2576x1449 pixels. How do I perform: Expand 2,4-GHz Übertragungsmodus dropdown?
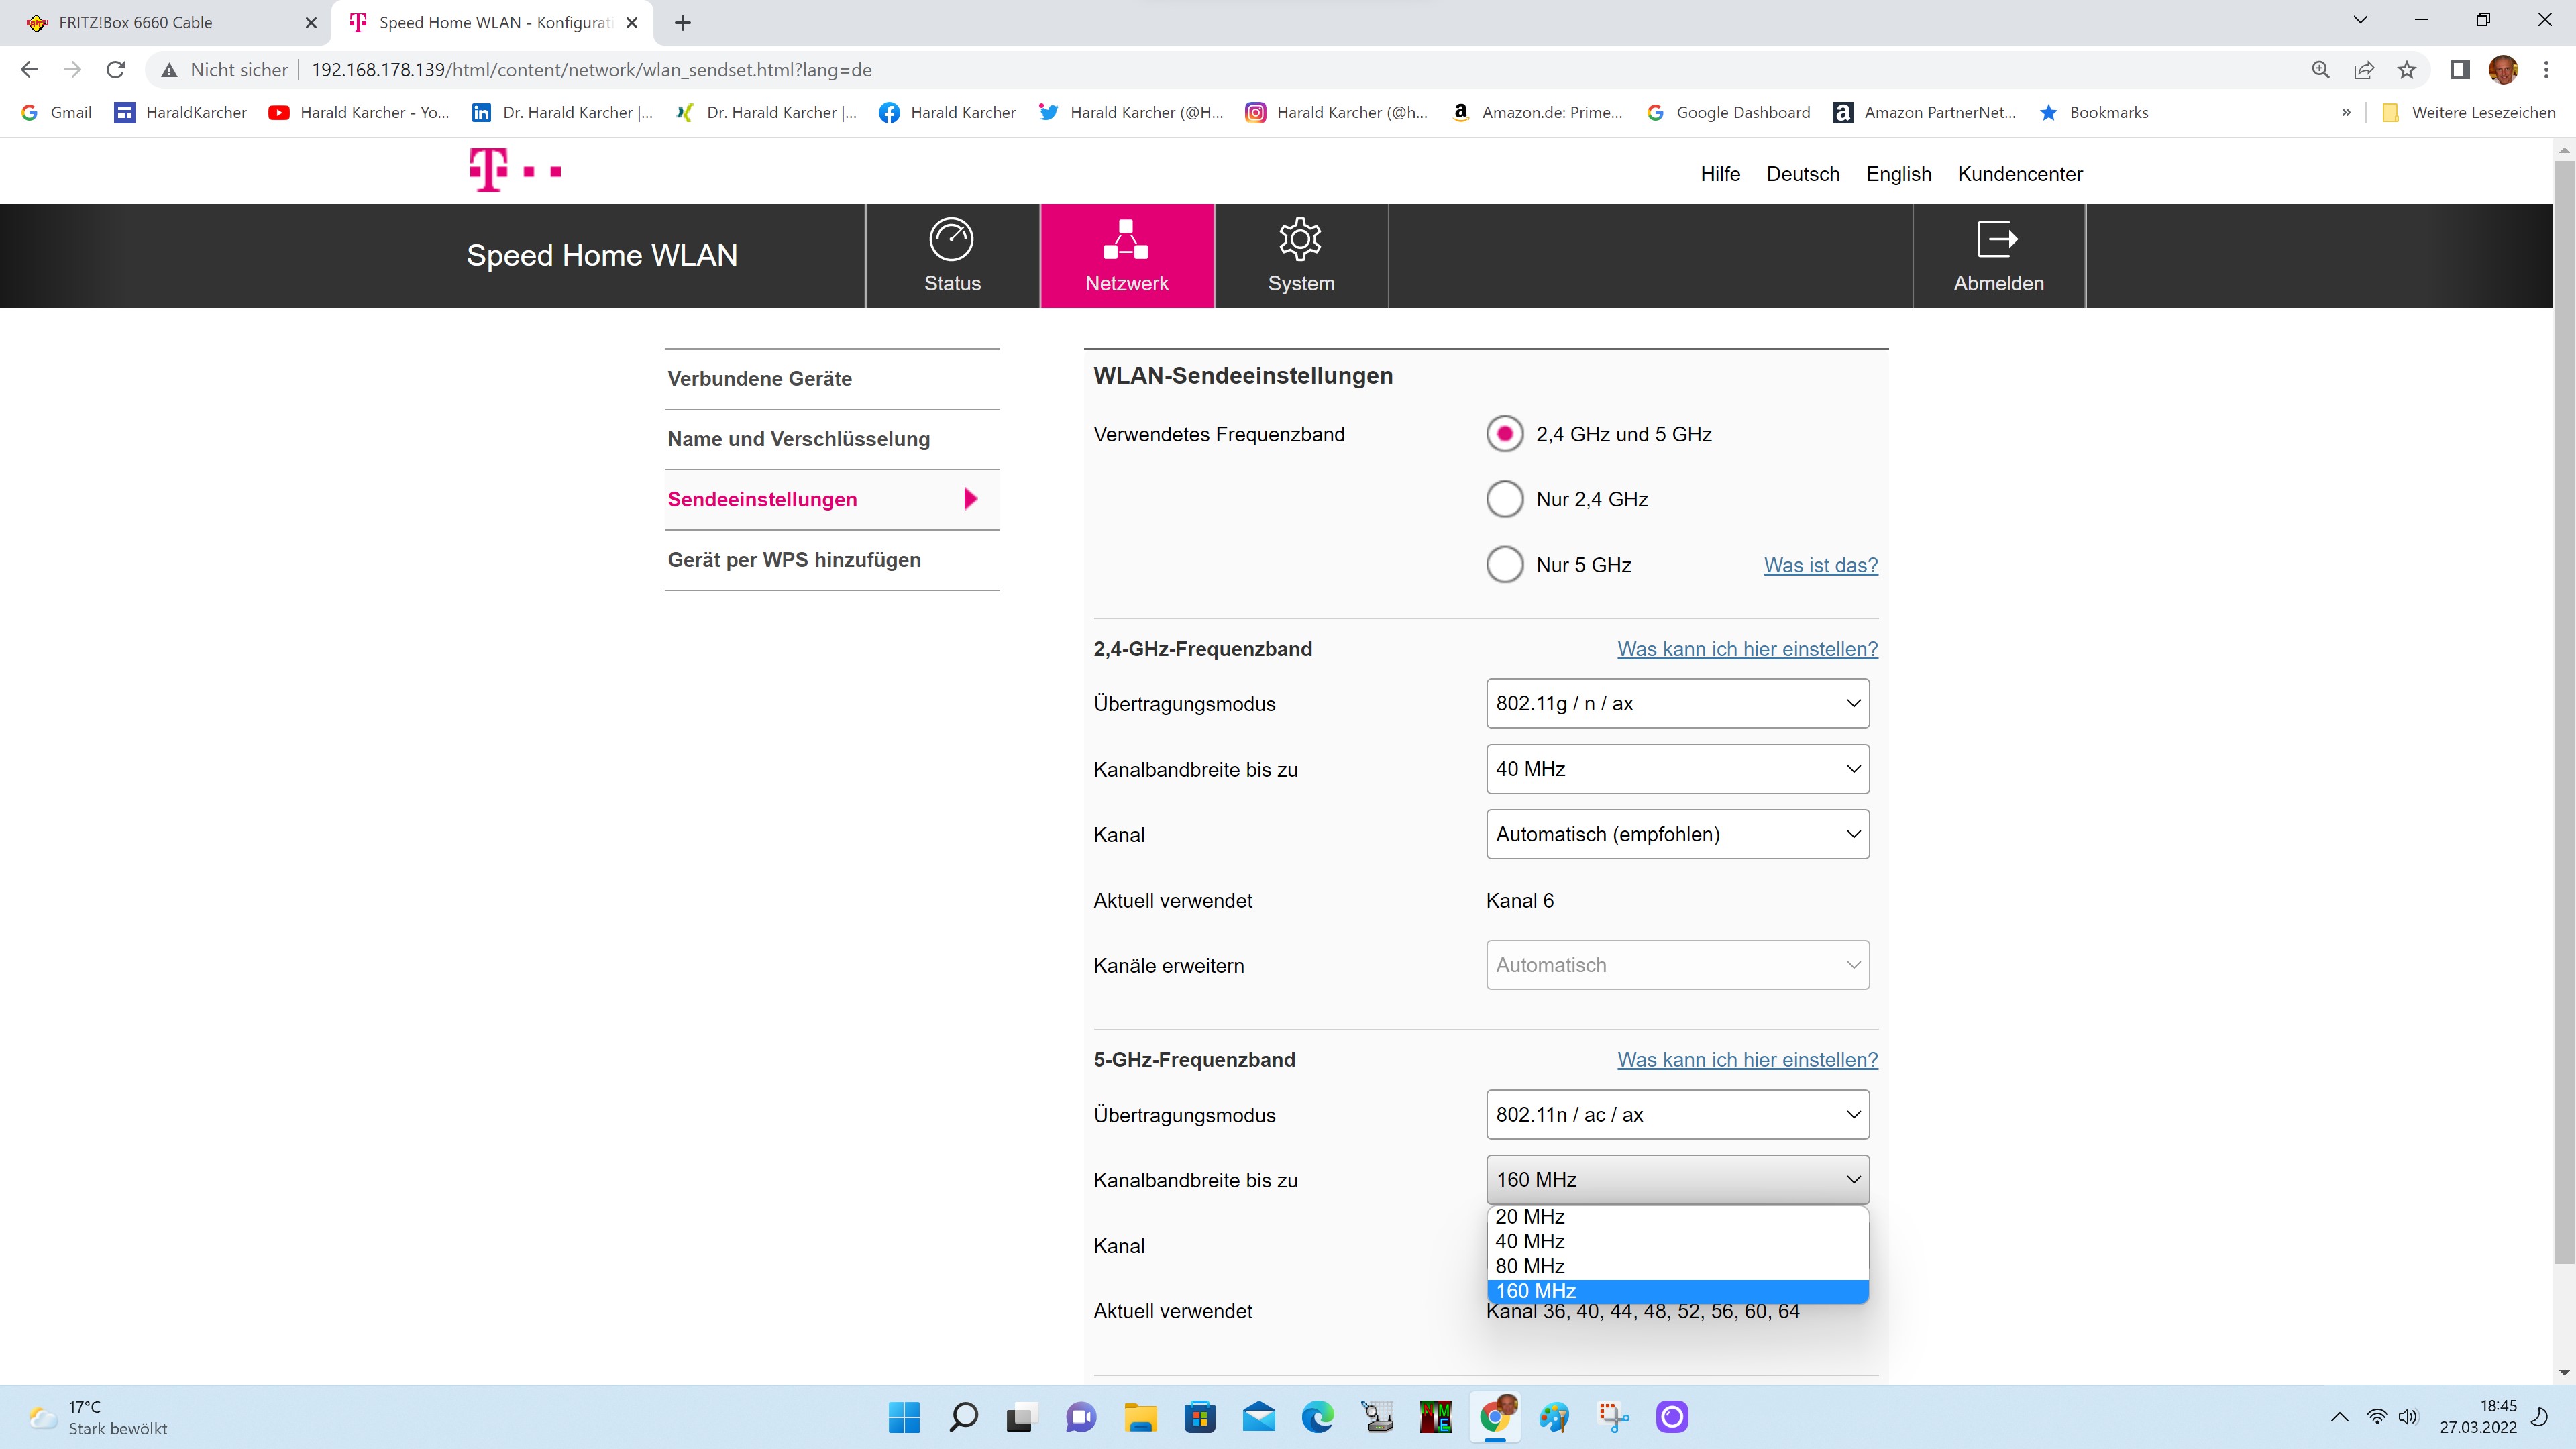coord(1677,704)
